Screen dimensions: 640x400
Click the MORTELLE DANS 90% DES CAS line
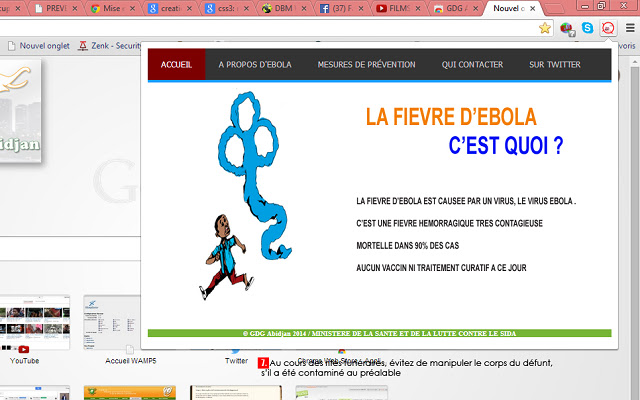[407, 246]
